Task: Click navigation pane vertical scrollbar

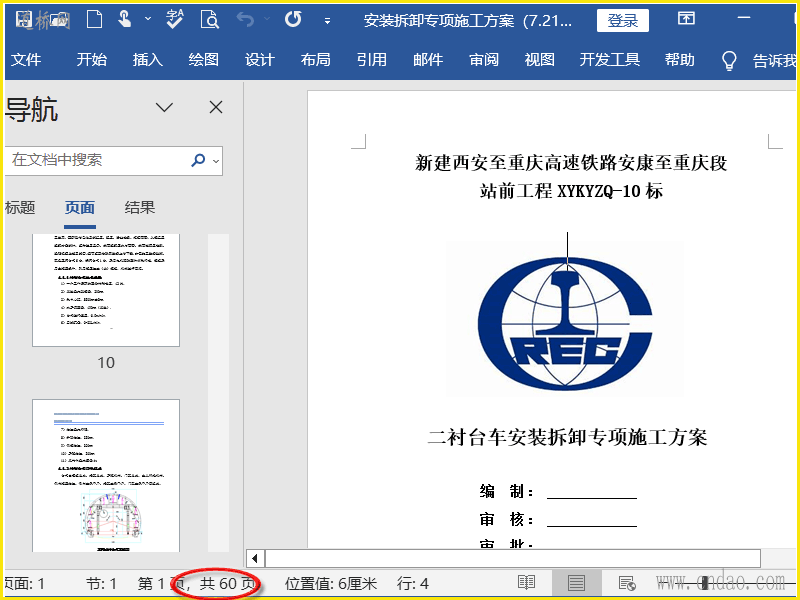Action: pyautogui.click(x=218, y=393)
